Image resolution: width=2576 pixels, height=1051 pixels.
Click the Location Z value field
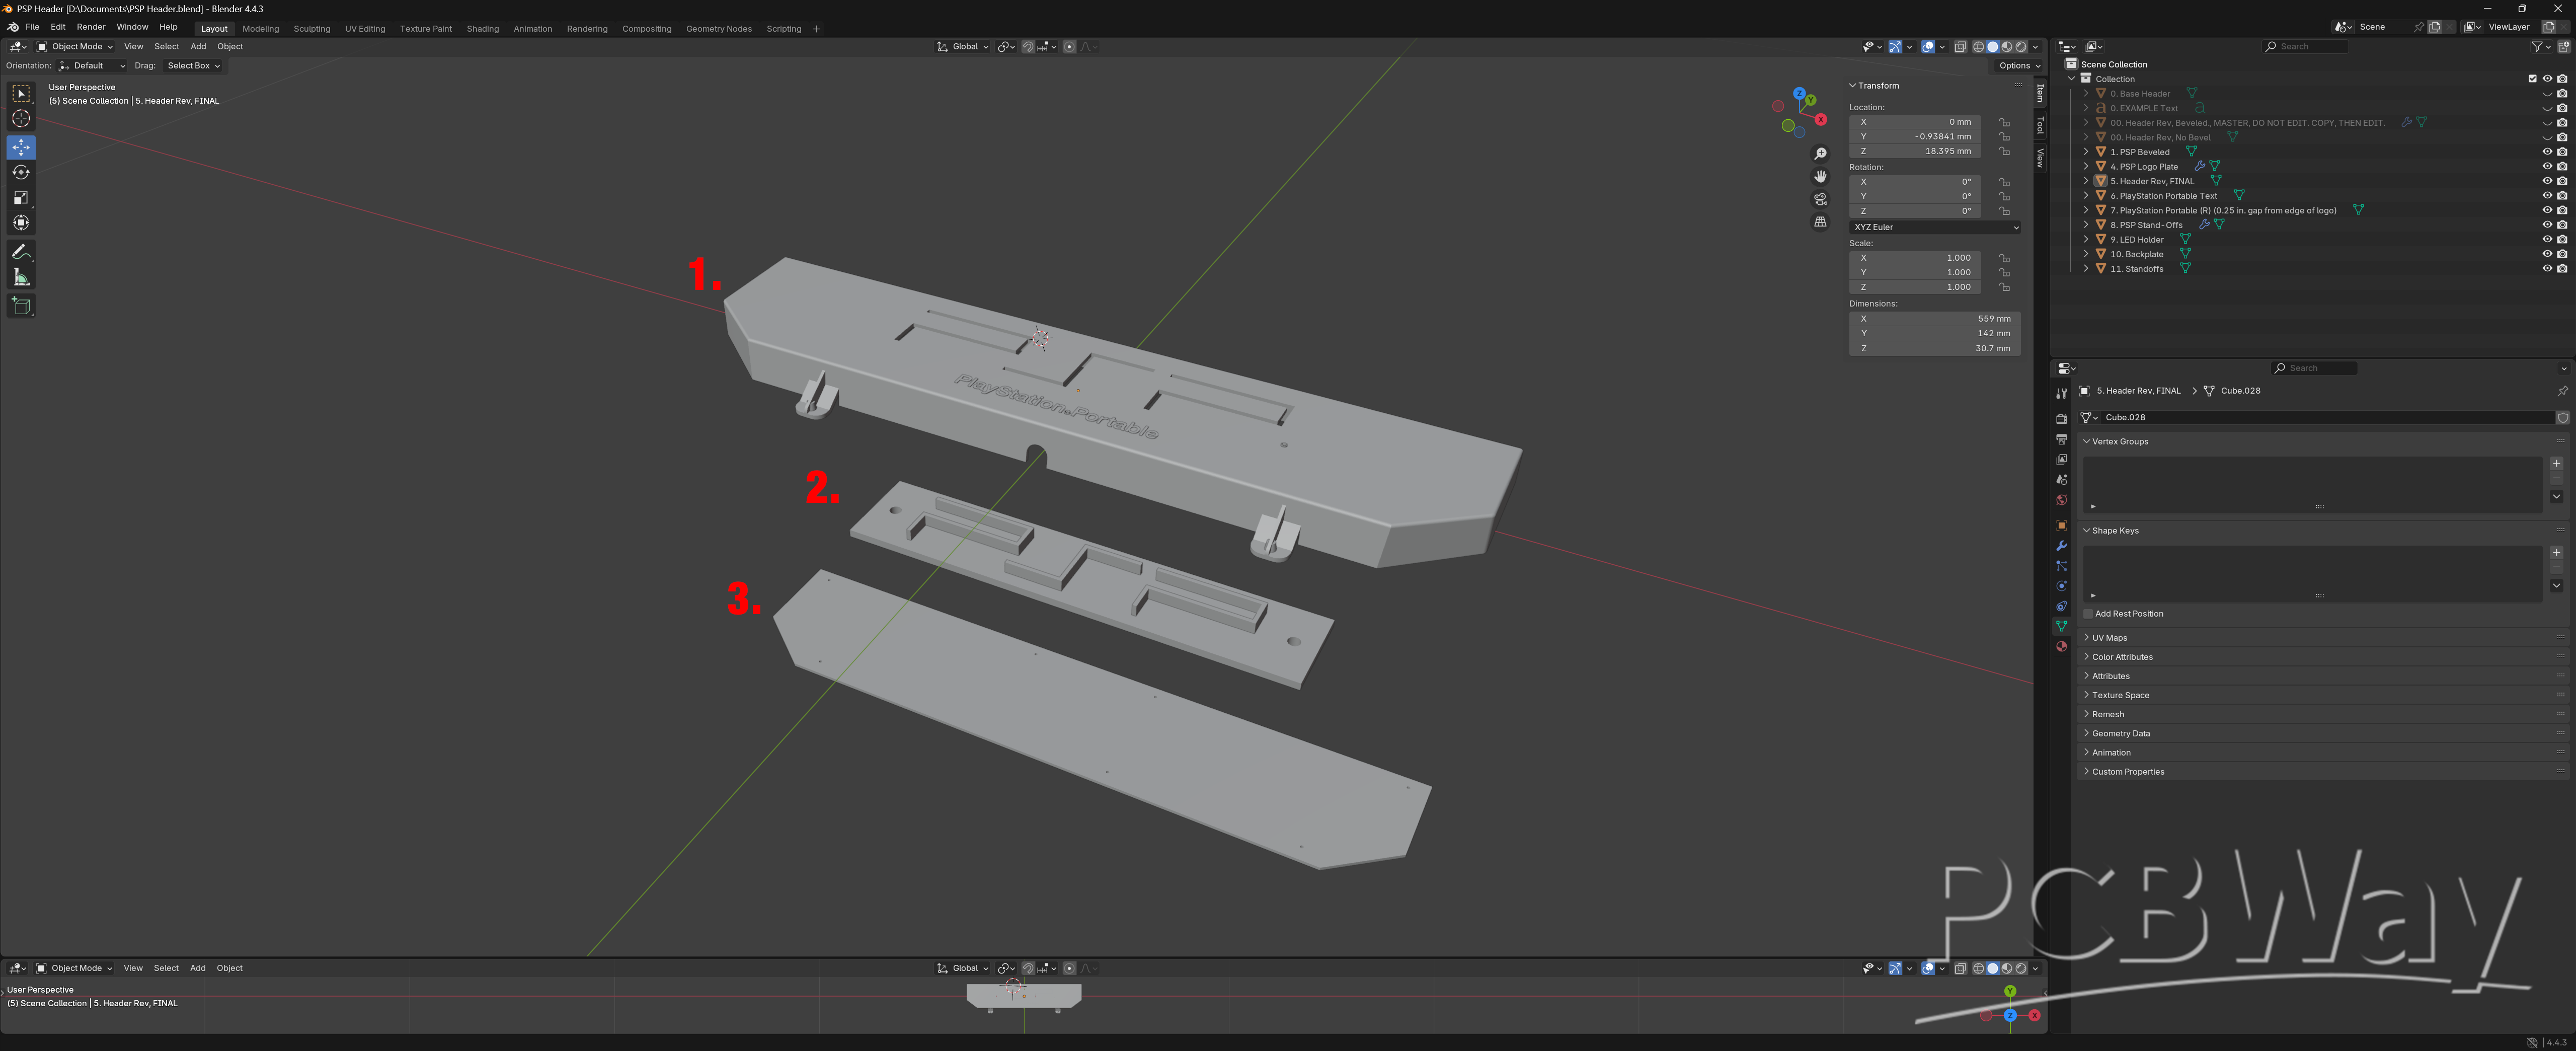point(1914,151)
